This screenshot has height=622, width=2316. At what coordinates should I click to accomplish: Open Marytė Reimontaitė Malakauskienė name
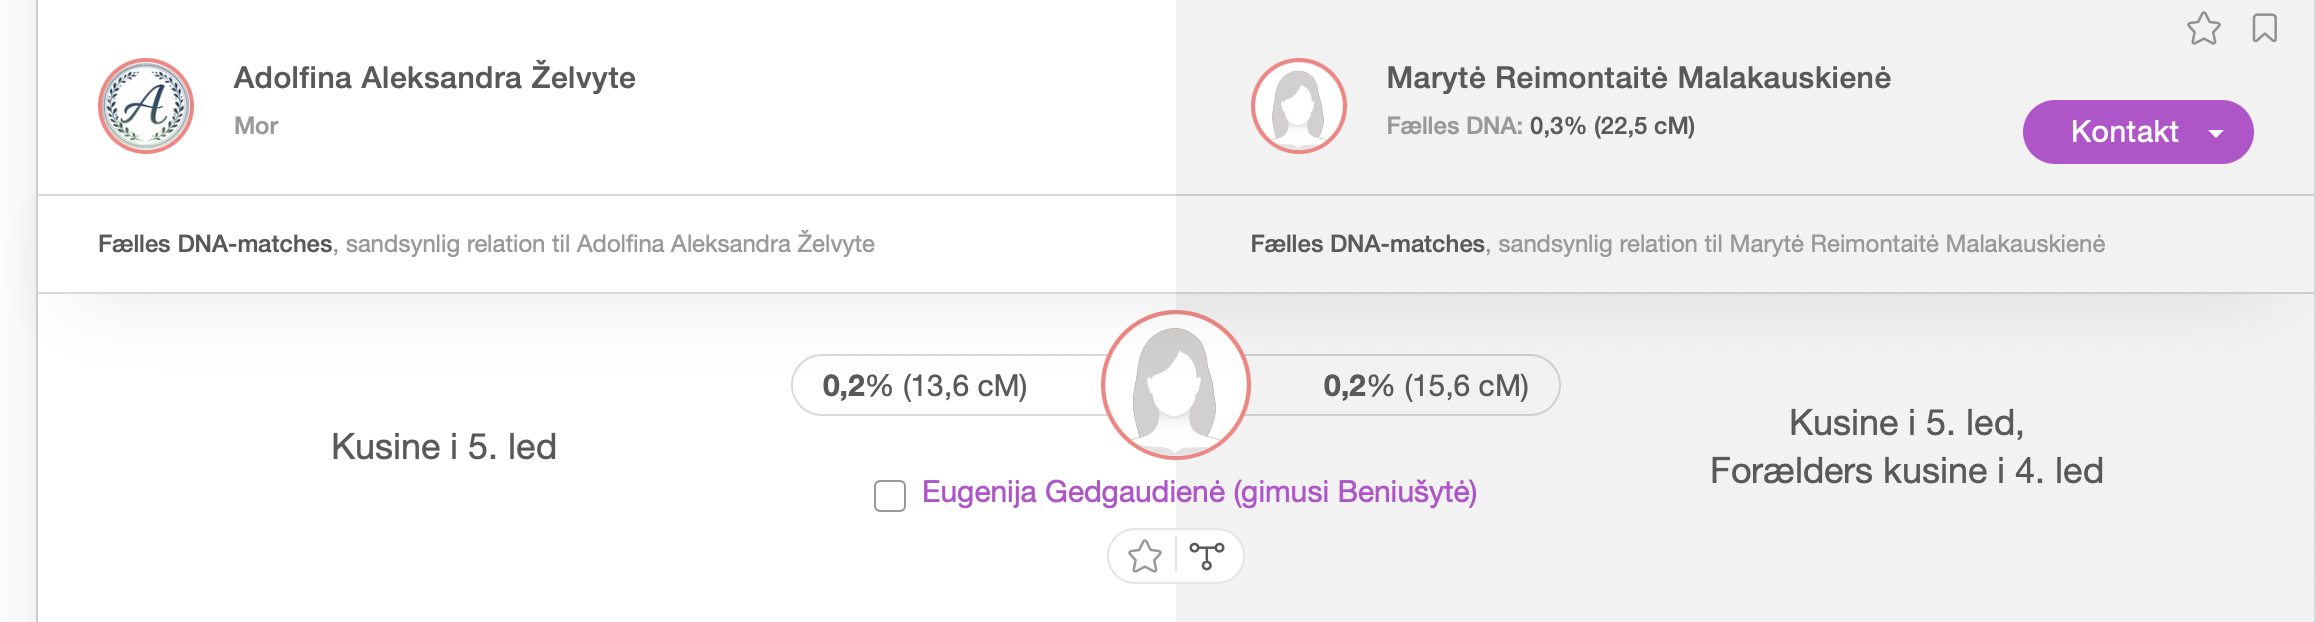1639,77
